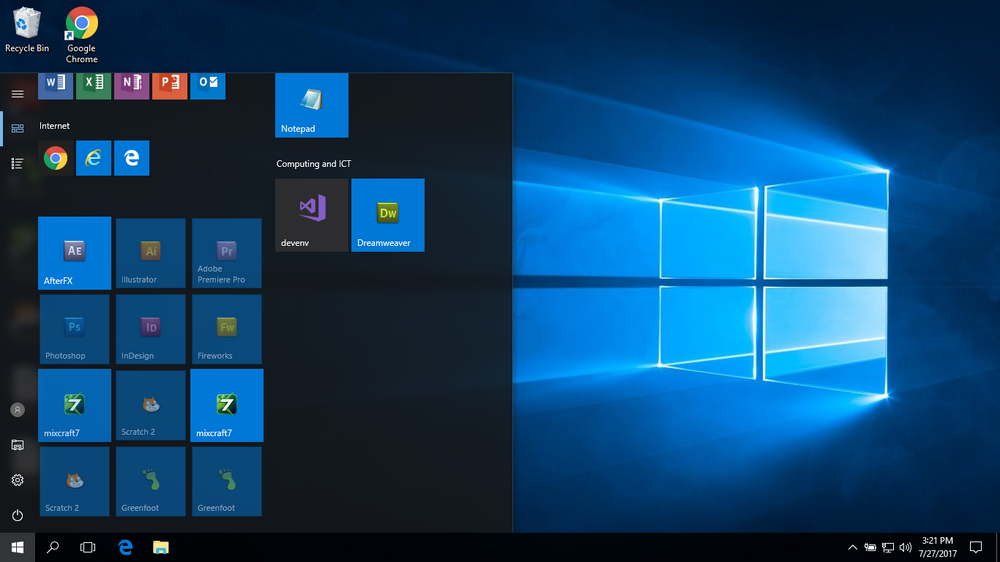Select the Google Chrome desktop shortcut

coord(82,36)
